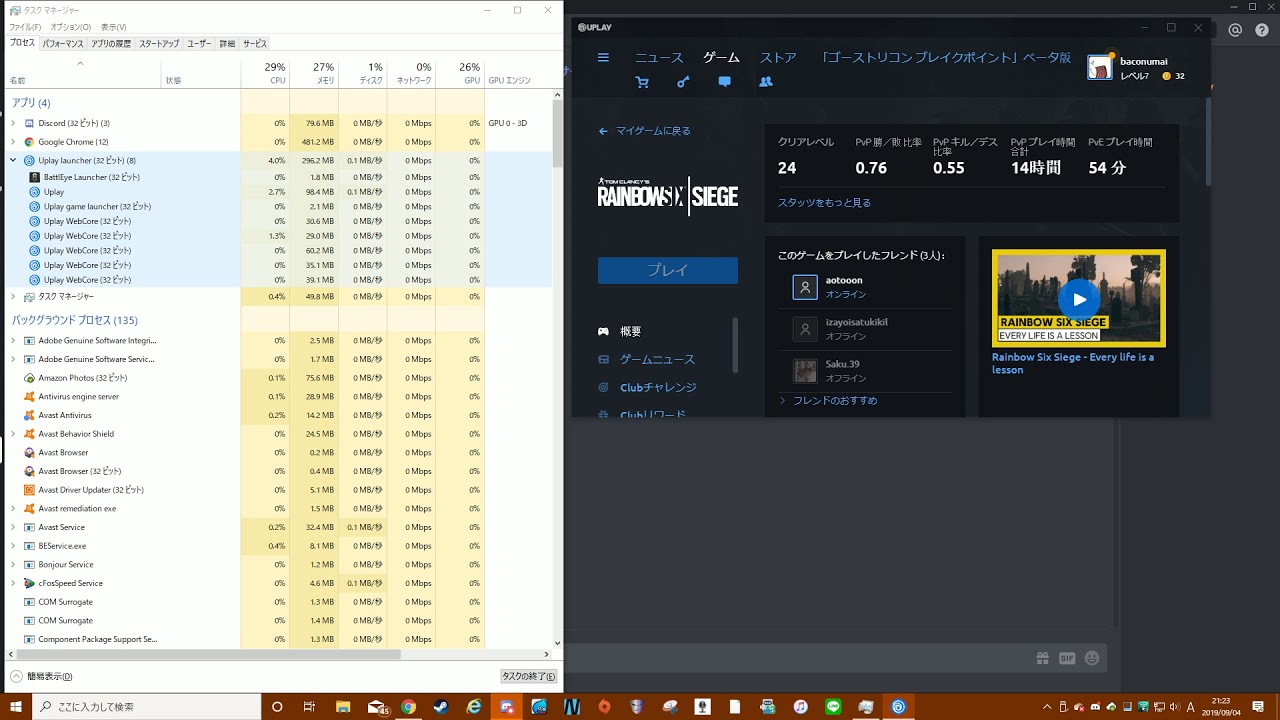Viewport: 1280px width, 720px height.
Task: Open Google Chrome from the taskbar
Action: [x=408, y=706]
